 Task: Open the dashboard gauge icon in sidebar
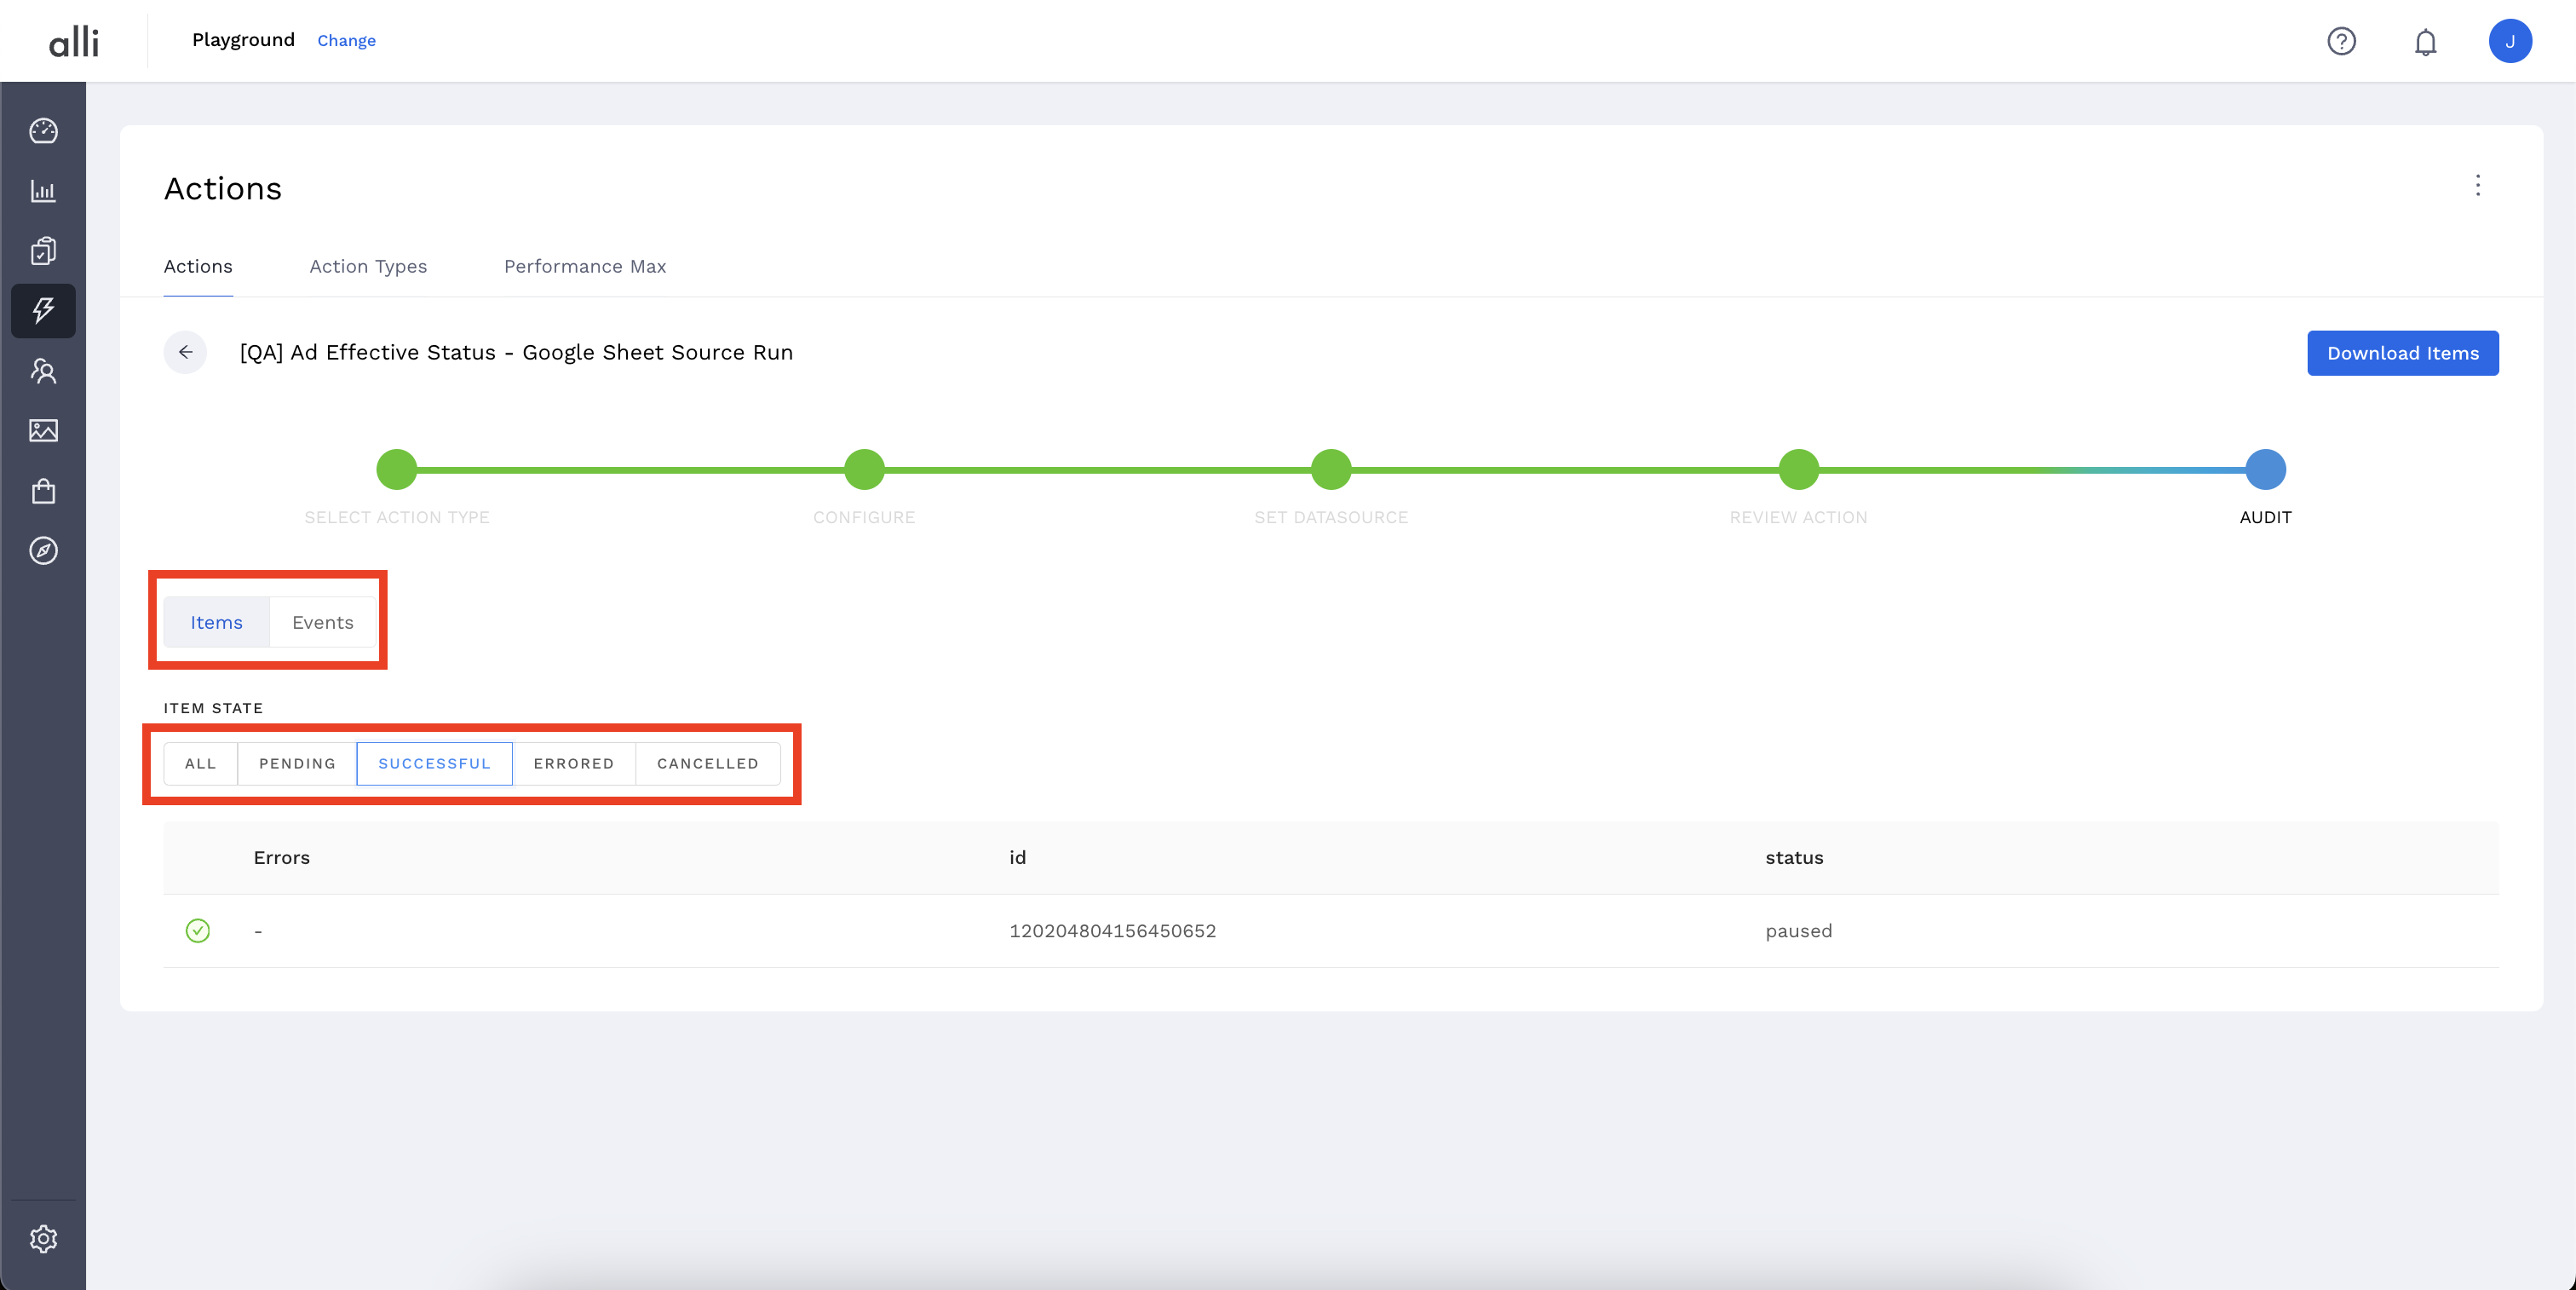[43, 131]
